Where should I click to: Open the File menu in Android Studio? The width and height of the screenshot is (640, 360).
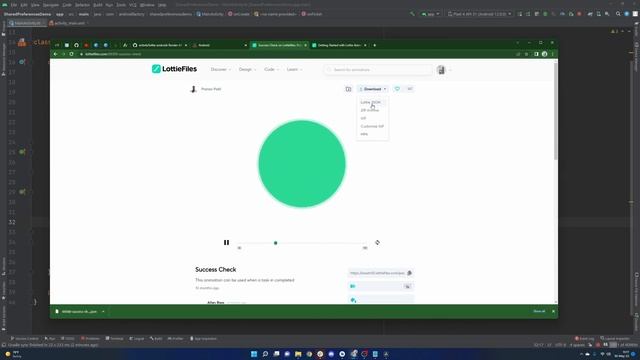[x=14, y=5]
